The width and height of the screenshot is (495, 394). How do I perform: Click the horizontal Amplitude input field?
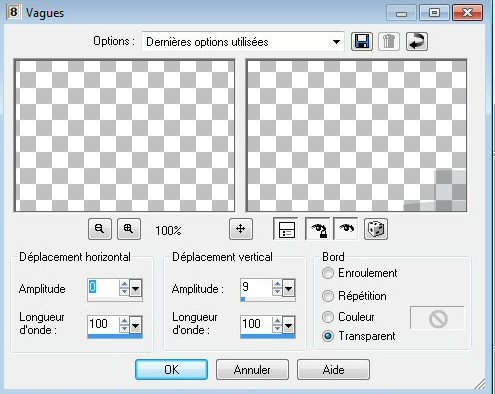pyautogui.click(x=103, y=288)
